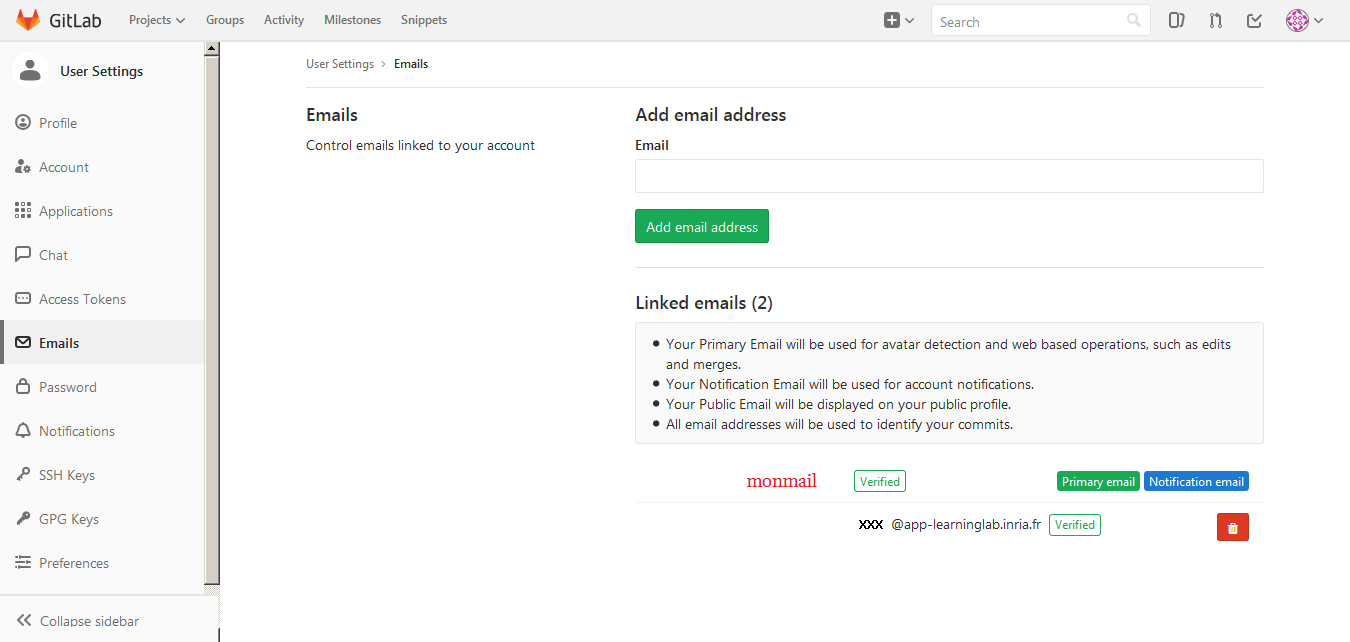Open SSH Keys settings in sidebar

(66, 475)
